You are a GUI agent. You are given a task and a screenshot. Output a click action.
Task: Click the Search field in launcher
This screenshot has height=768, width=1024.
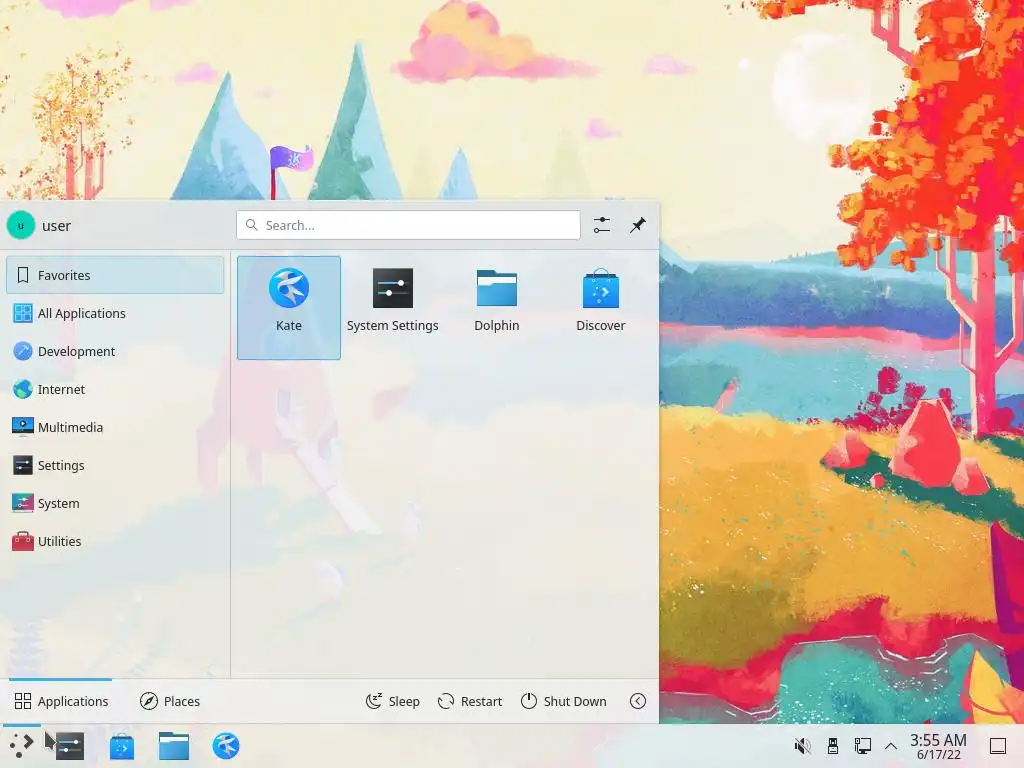click(x=408, y=225)
